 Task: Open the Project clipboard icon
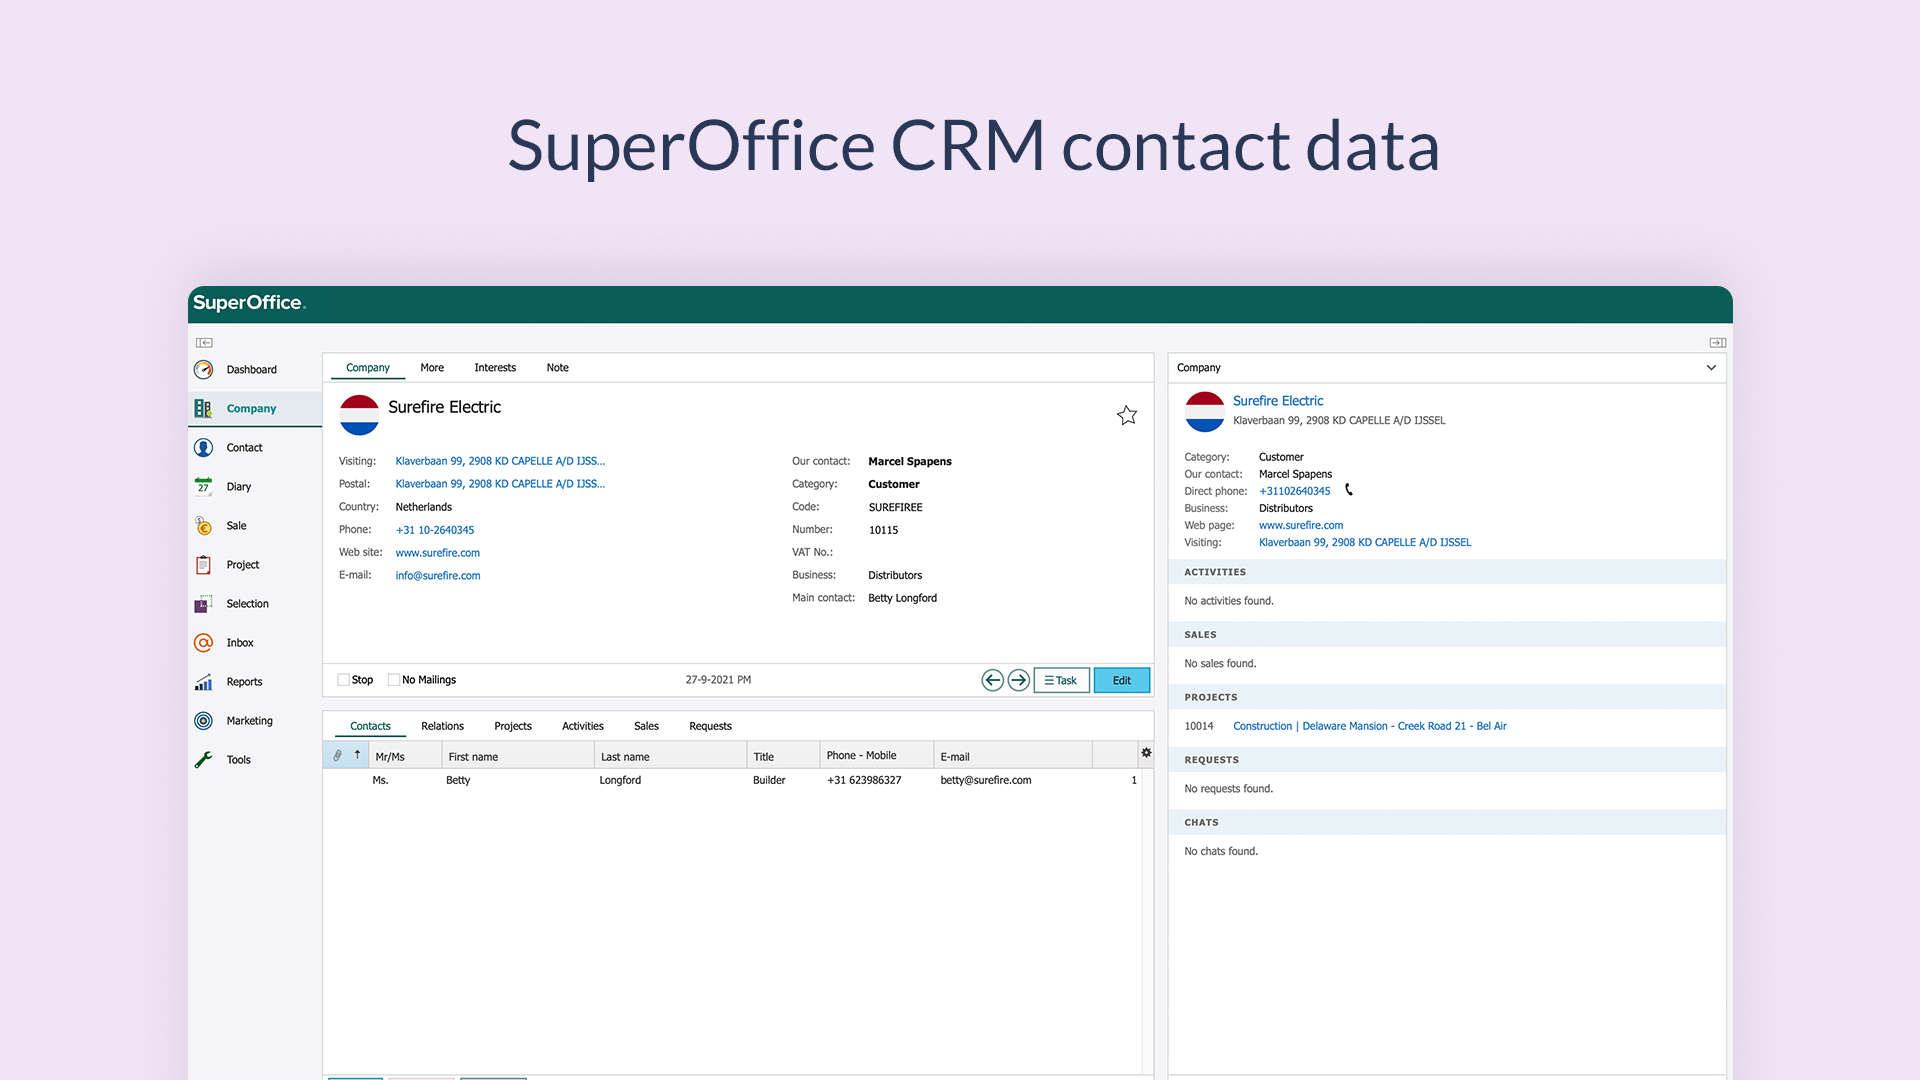pyautogui.click(x=204, y=565)
